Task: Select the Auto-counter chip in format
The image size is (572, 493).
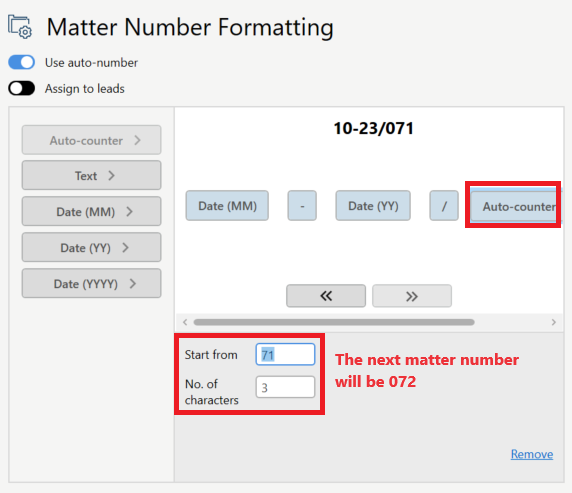Action: pyautogui.click(x=514, y=206)
